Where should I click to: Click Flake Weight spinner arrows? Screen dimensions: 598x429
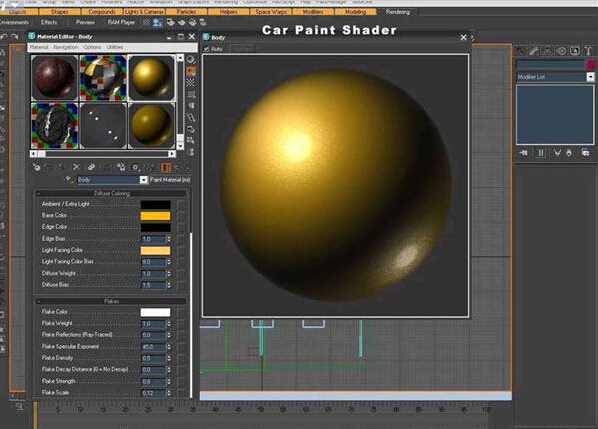(x=169, y=324)
